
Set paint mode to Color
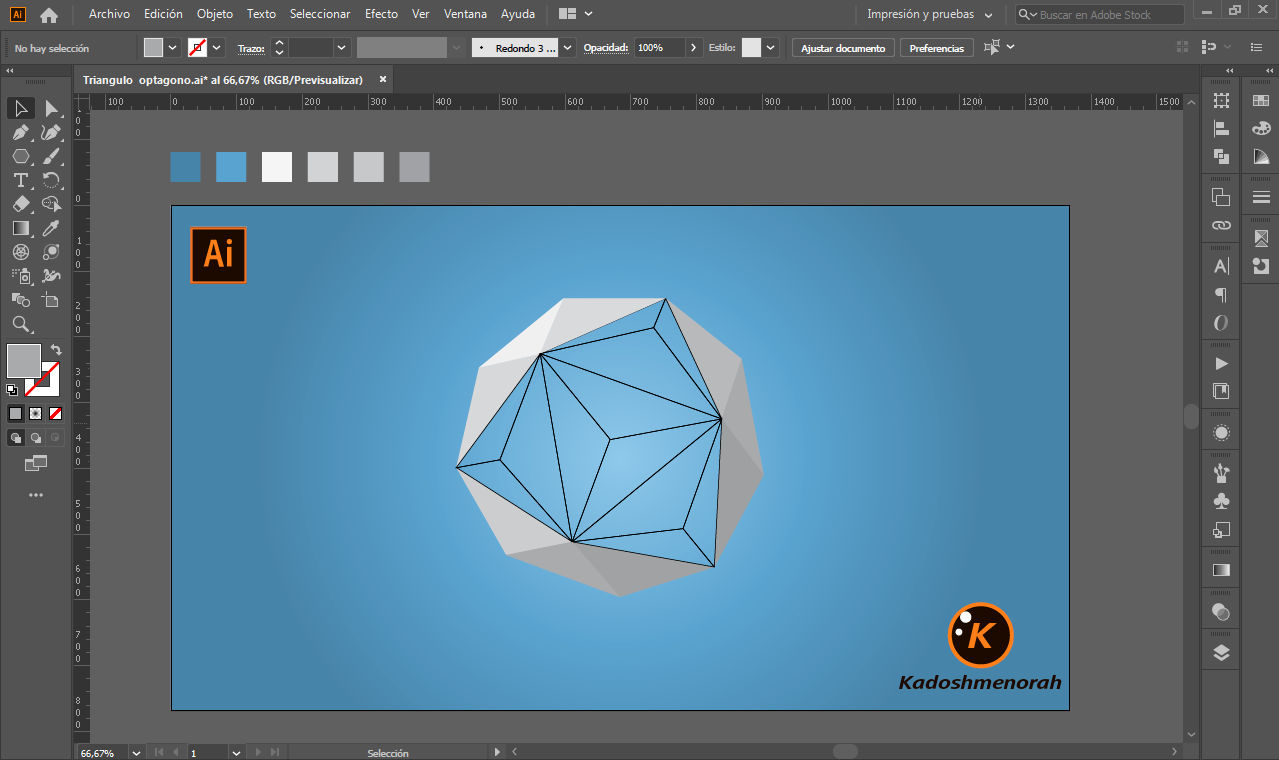tap(16, 413)
